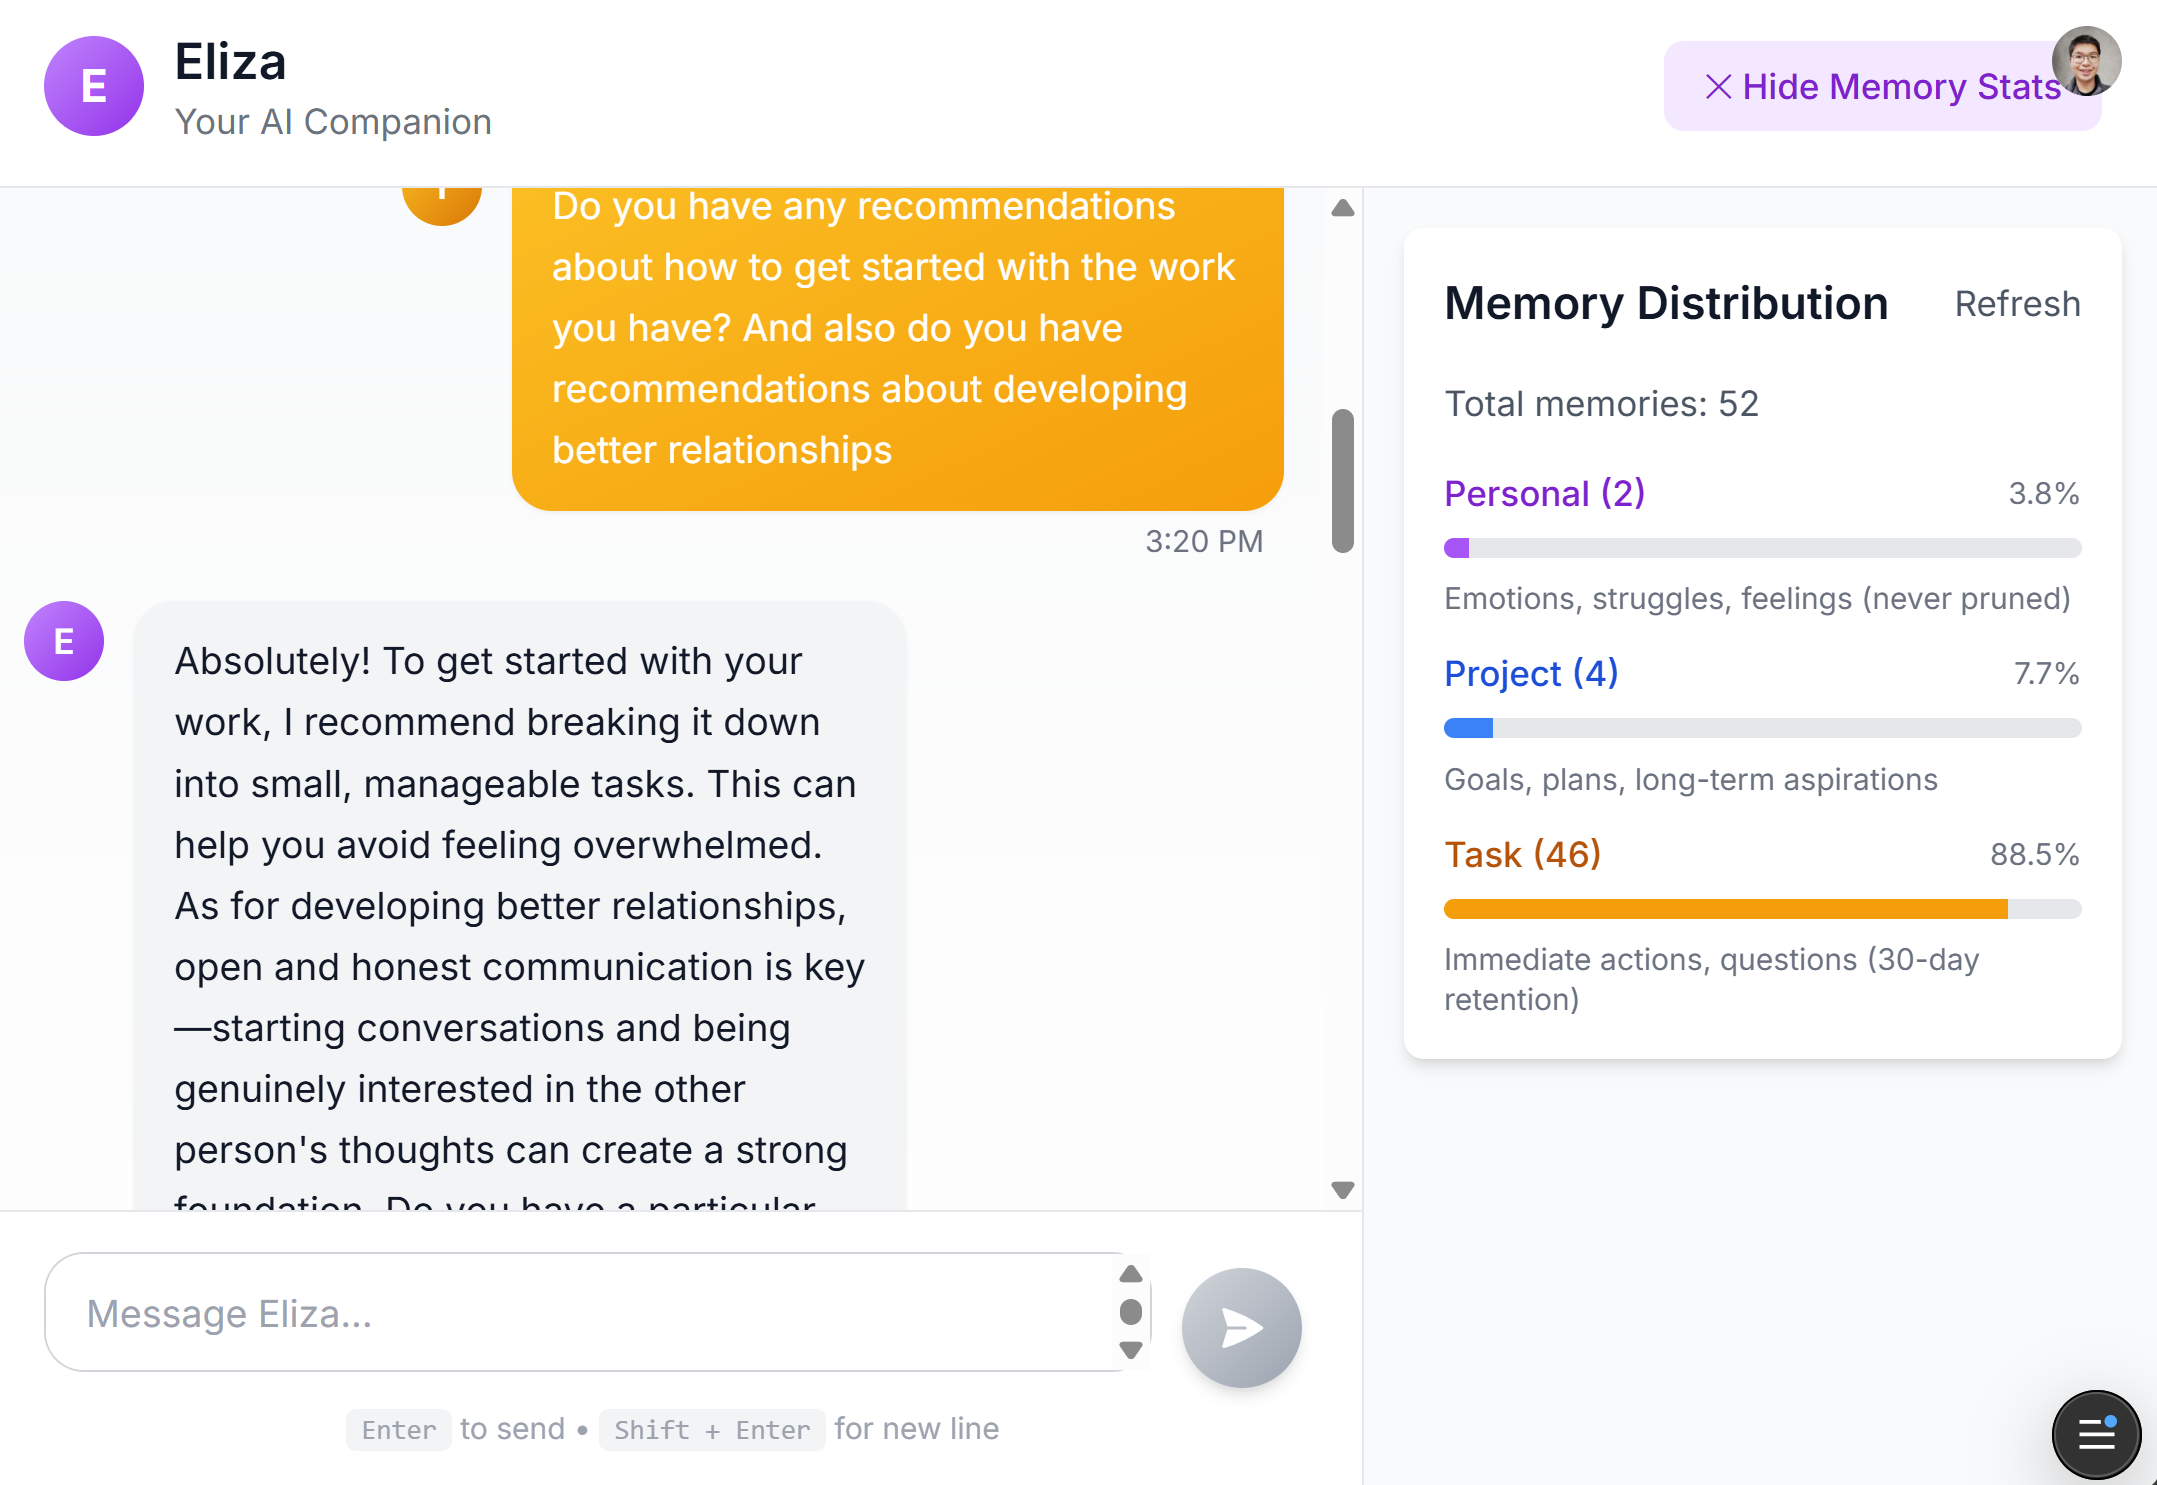Toggle the Personal memories category

tap(1543, 493)
